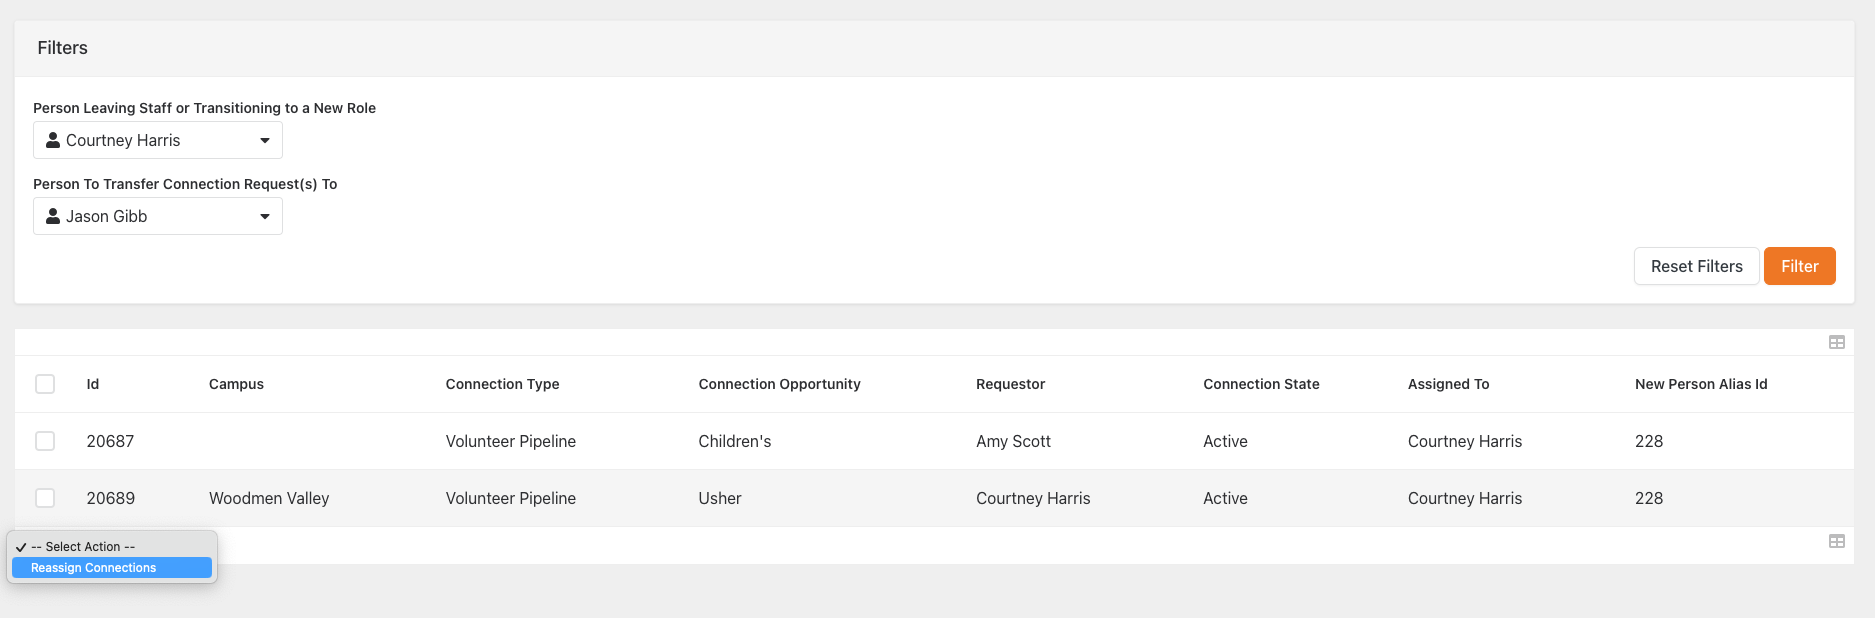Sort by the Connection Opportunity column header
The width and height of the screenshot is (1875, 618).
click(779, 384)
